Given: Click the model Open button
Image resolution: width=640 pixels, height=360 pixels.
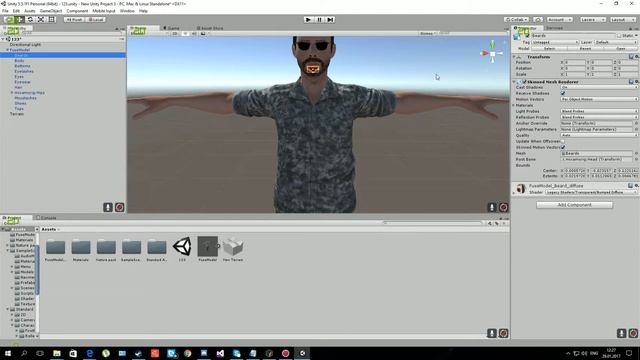Looking at the screenshot, I should click(620, 48).
